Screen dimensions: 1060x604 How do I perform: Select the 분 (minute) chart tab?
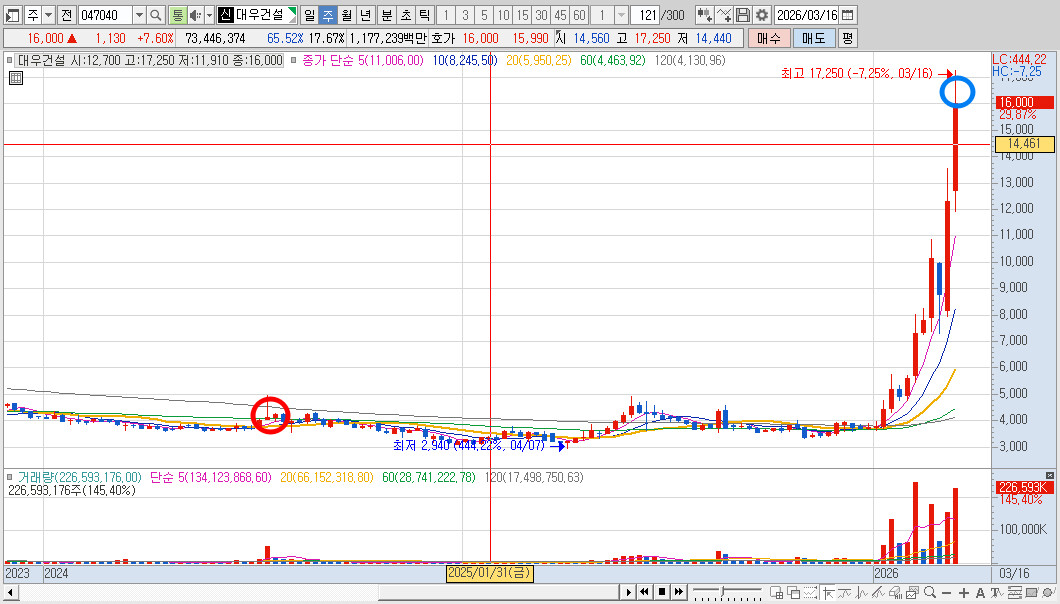(x=386, y=15)
